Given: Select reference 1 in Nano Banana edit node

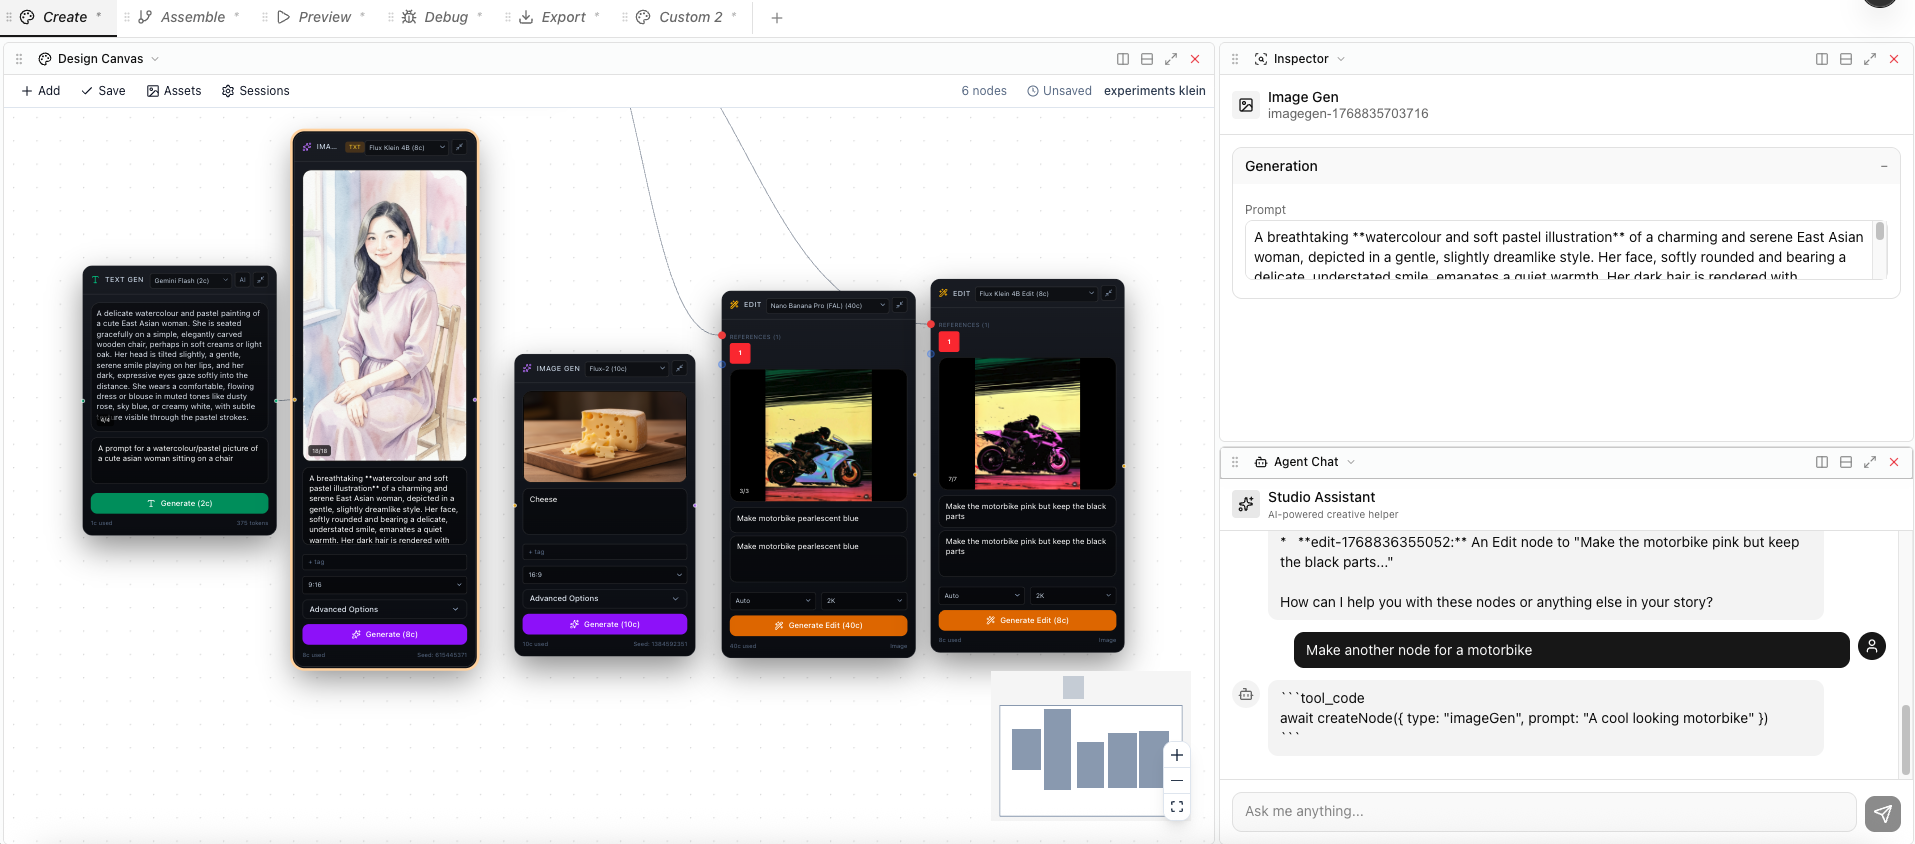Looking at the screenshot, I should click(740, 353).
